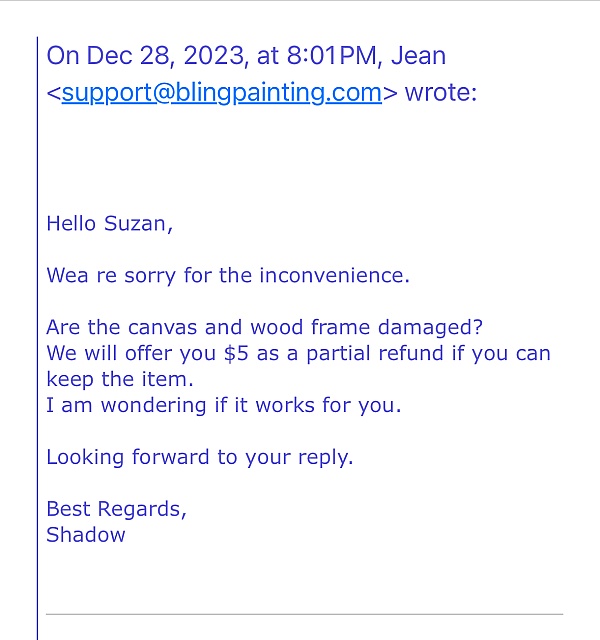Click the word "wrote:" after the address
This screenshot has width=600, height=640.
tap(441, 93)
